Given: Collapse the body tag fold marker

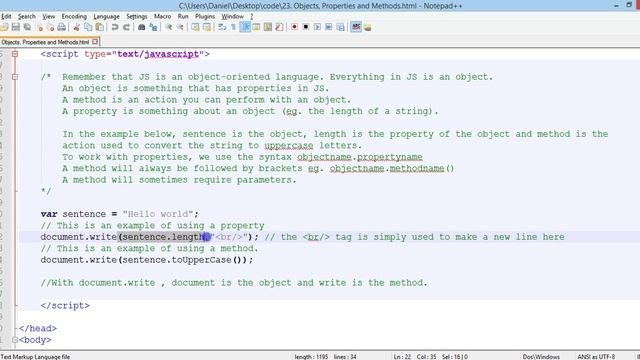Looking at the screenshot, I should [15, 340].
